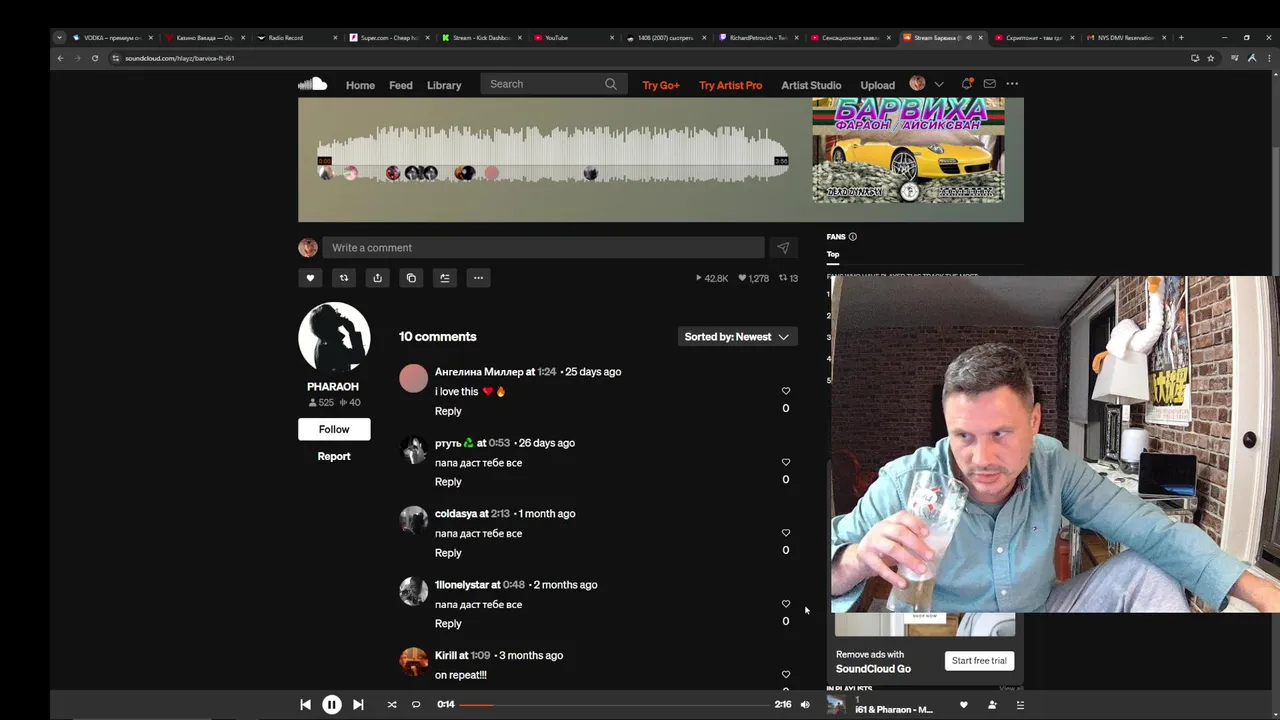1280x720 pixels.
Task: Follow the artist PHARAOH
Action: click(x=334, y=429)
